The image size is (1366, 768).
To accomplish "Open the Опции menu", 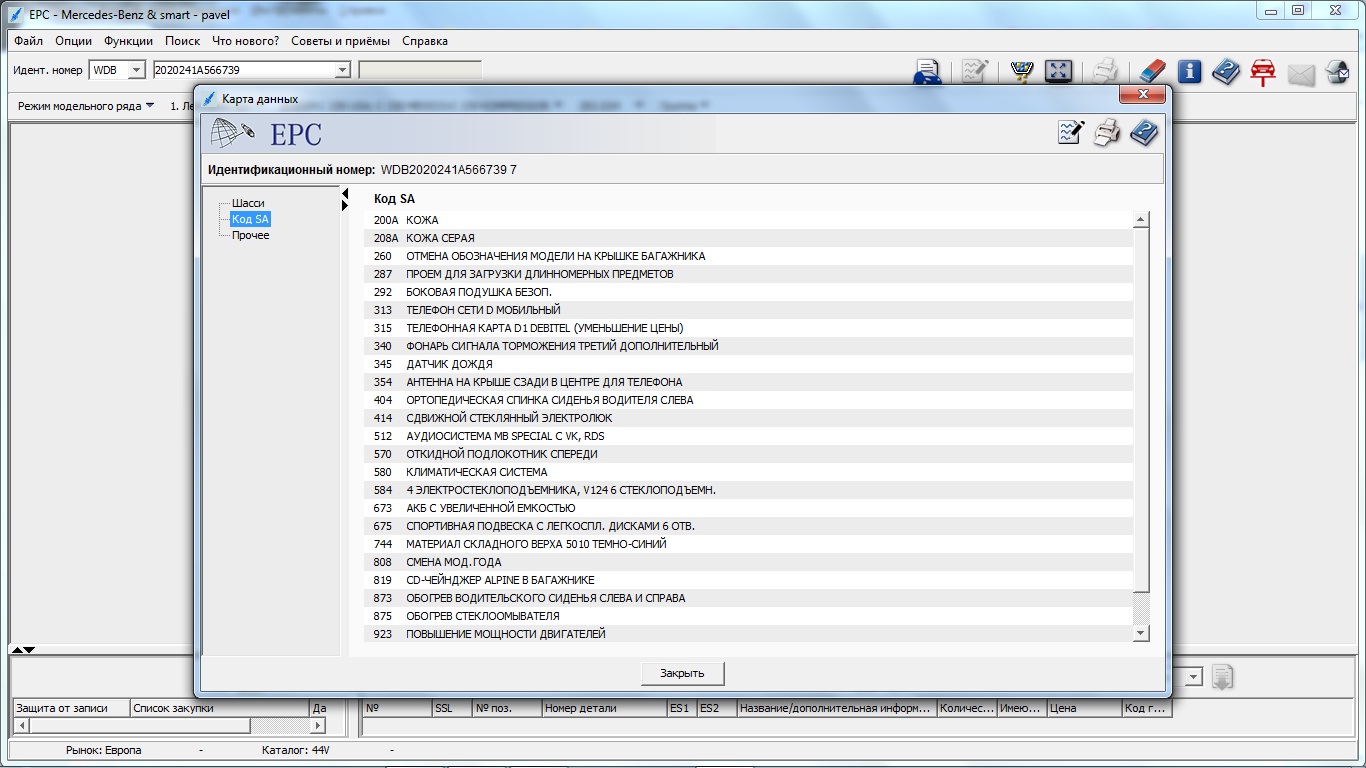I will [73, 41].
